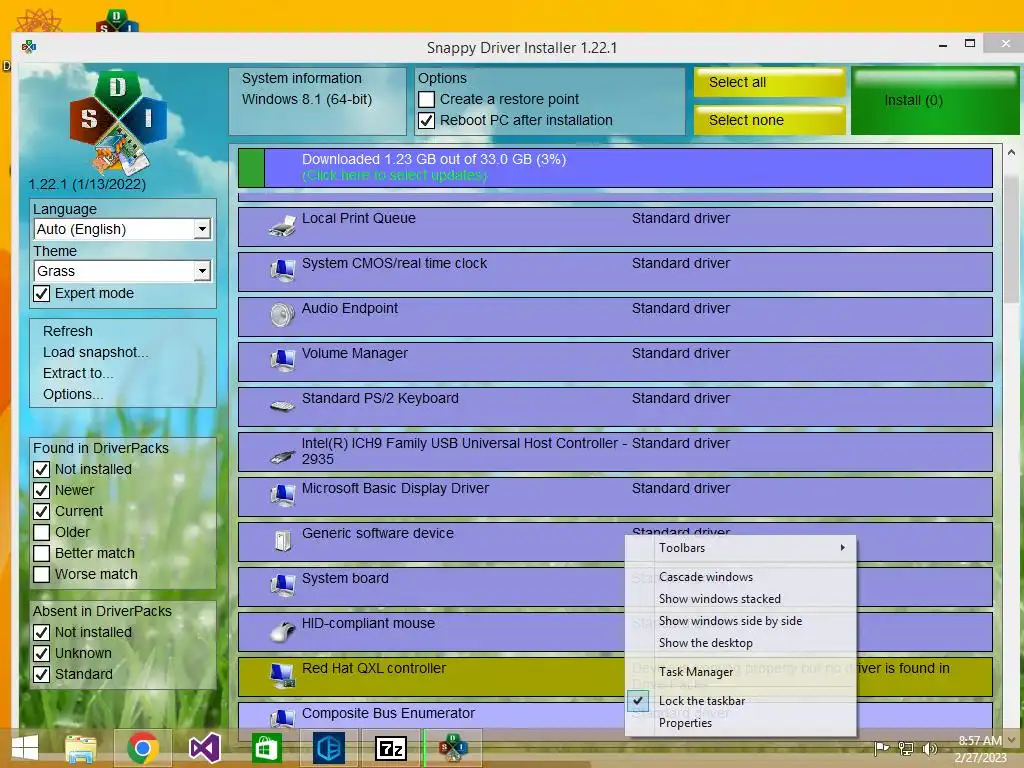Uncheck Not installed under Found in DriverPacks

tap(42, 469)
